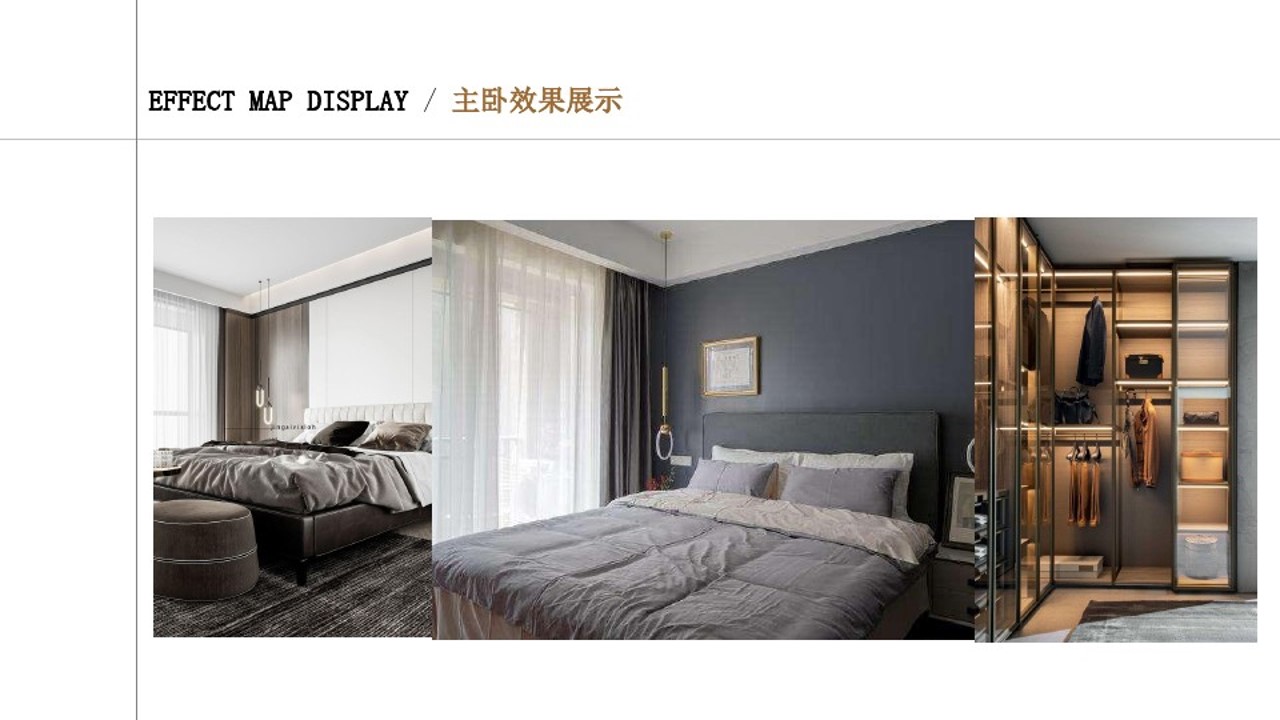
Task: Click the gray pillows on center bed
Action: (x=795, y=485)
